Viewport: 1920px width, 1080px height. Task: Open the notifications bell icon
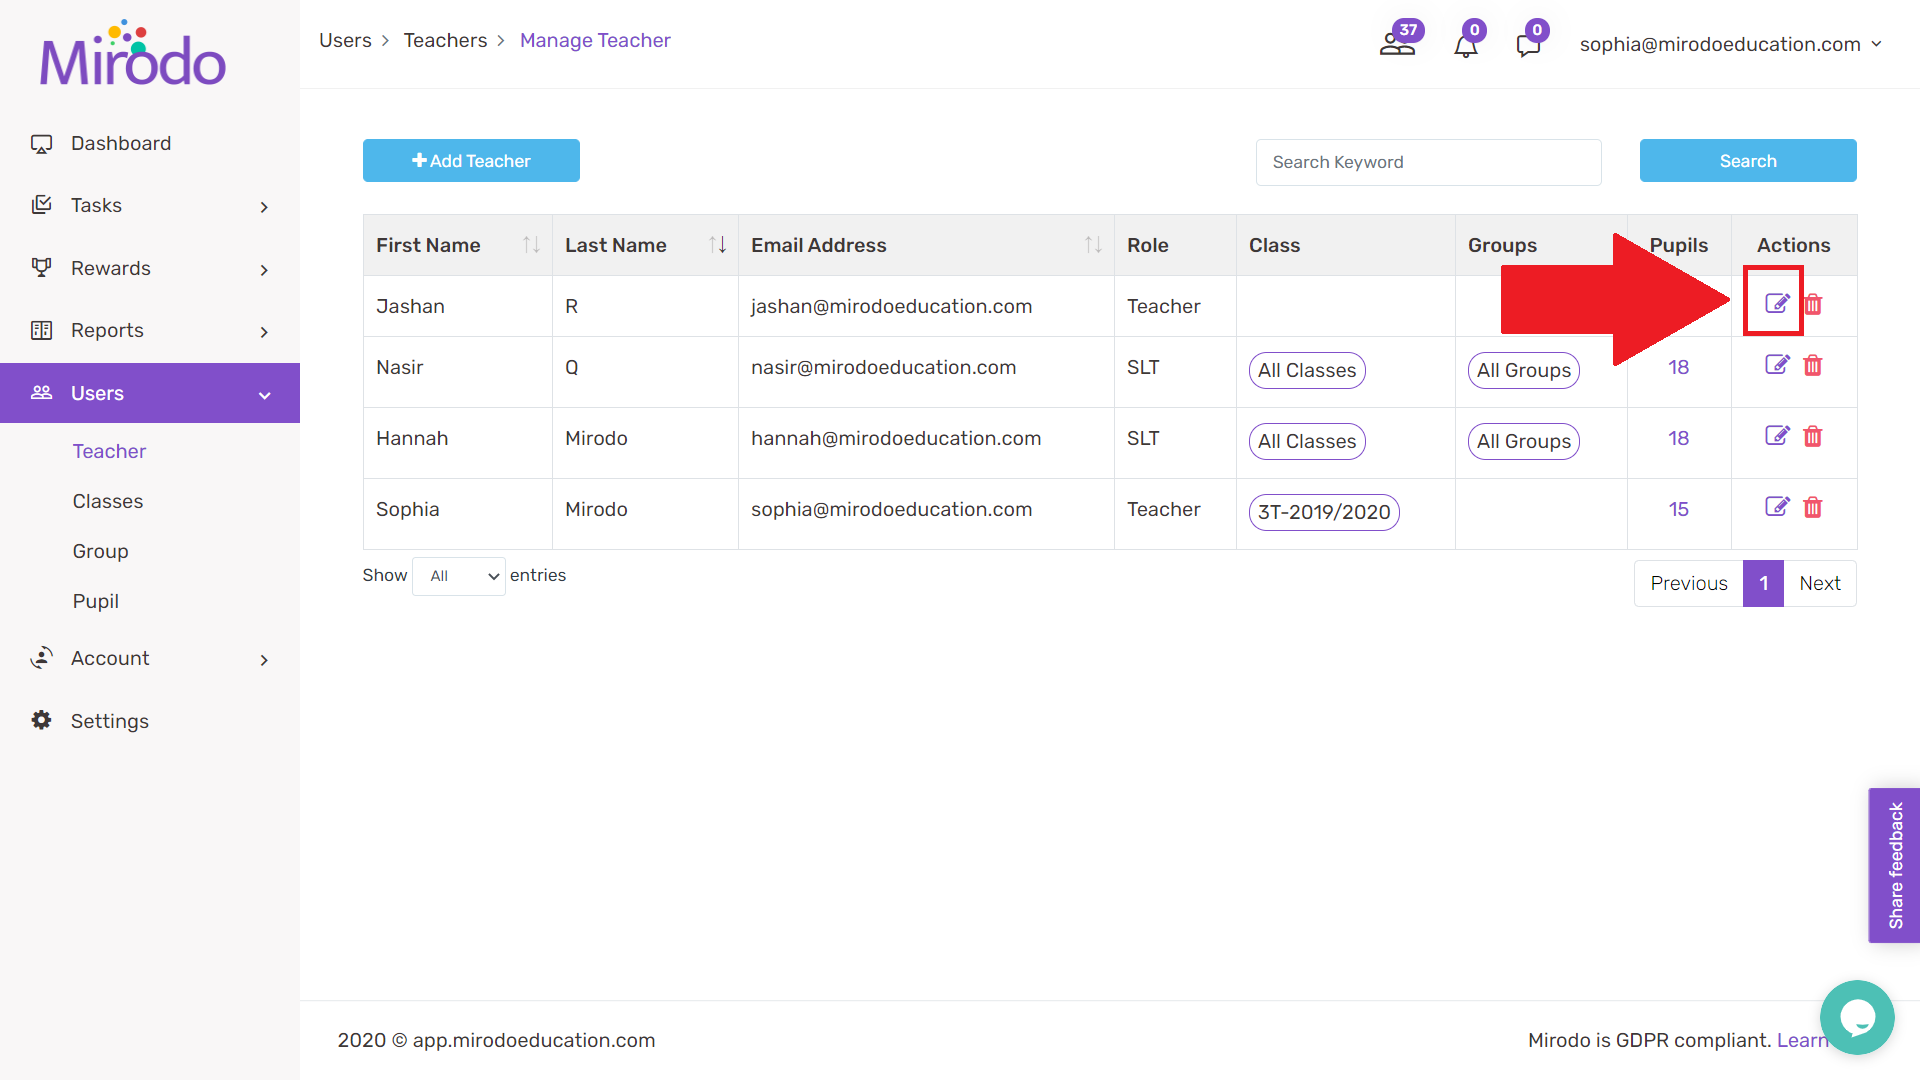click(x=1466, y=46)
